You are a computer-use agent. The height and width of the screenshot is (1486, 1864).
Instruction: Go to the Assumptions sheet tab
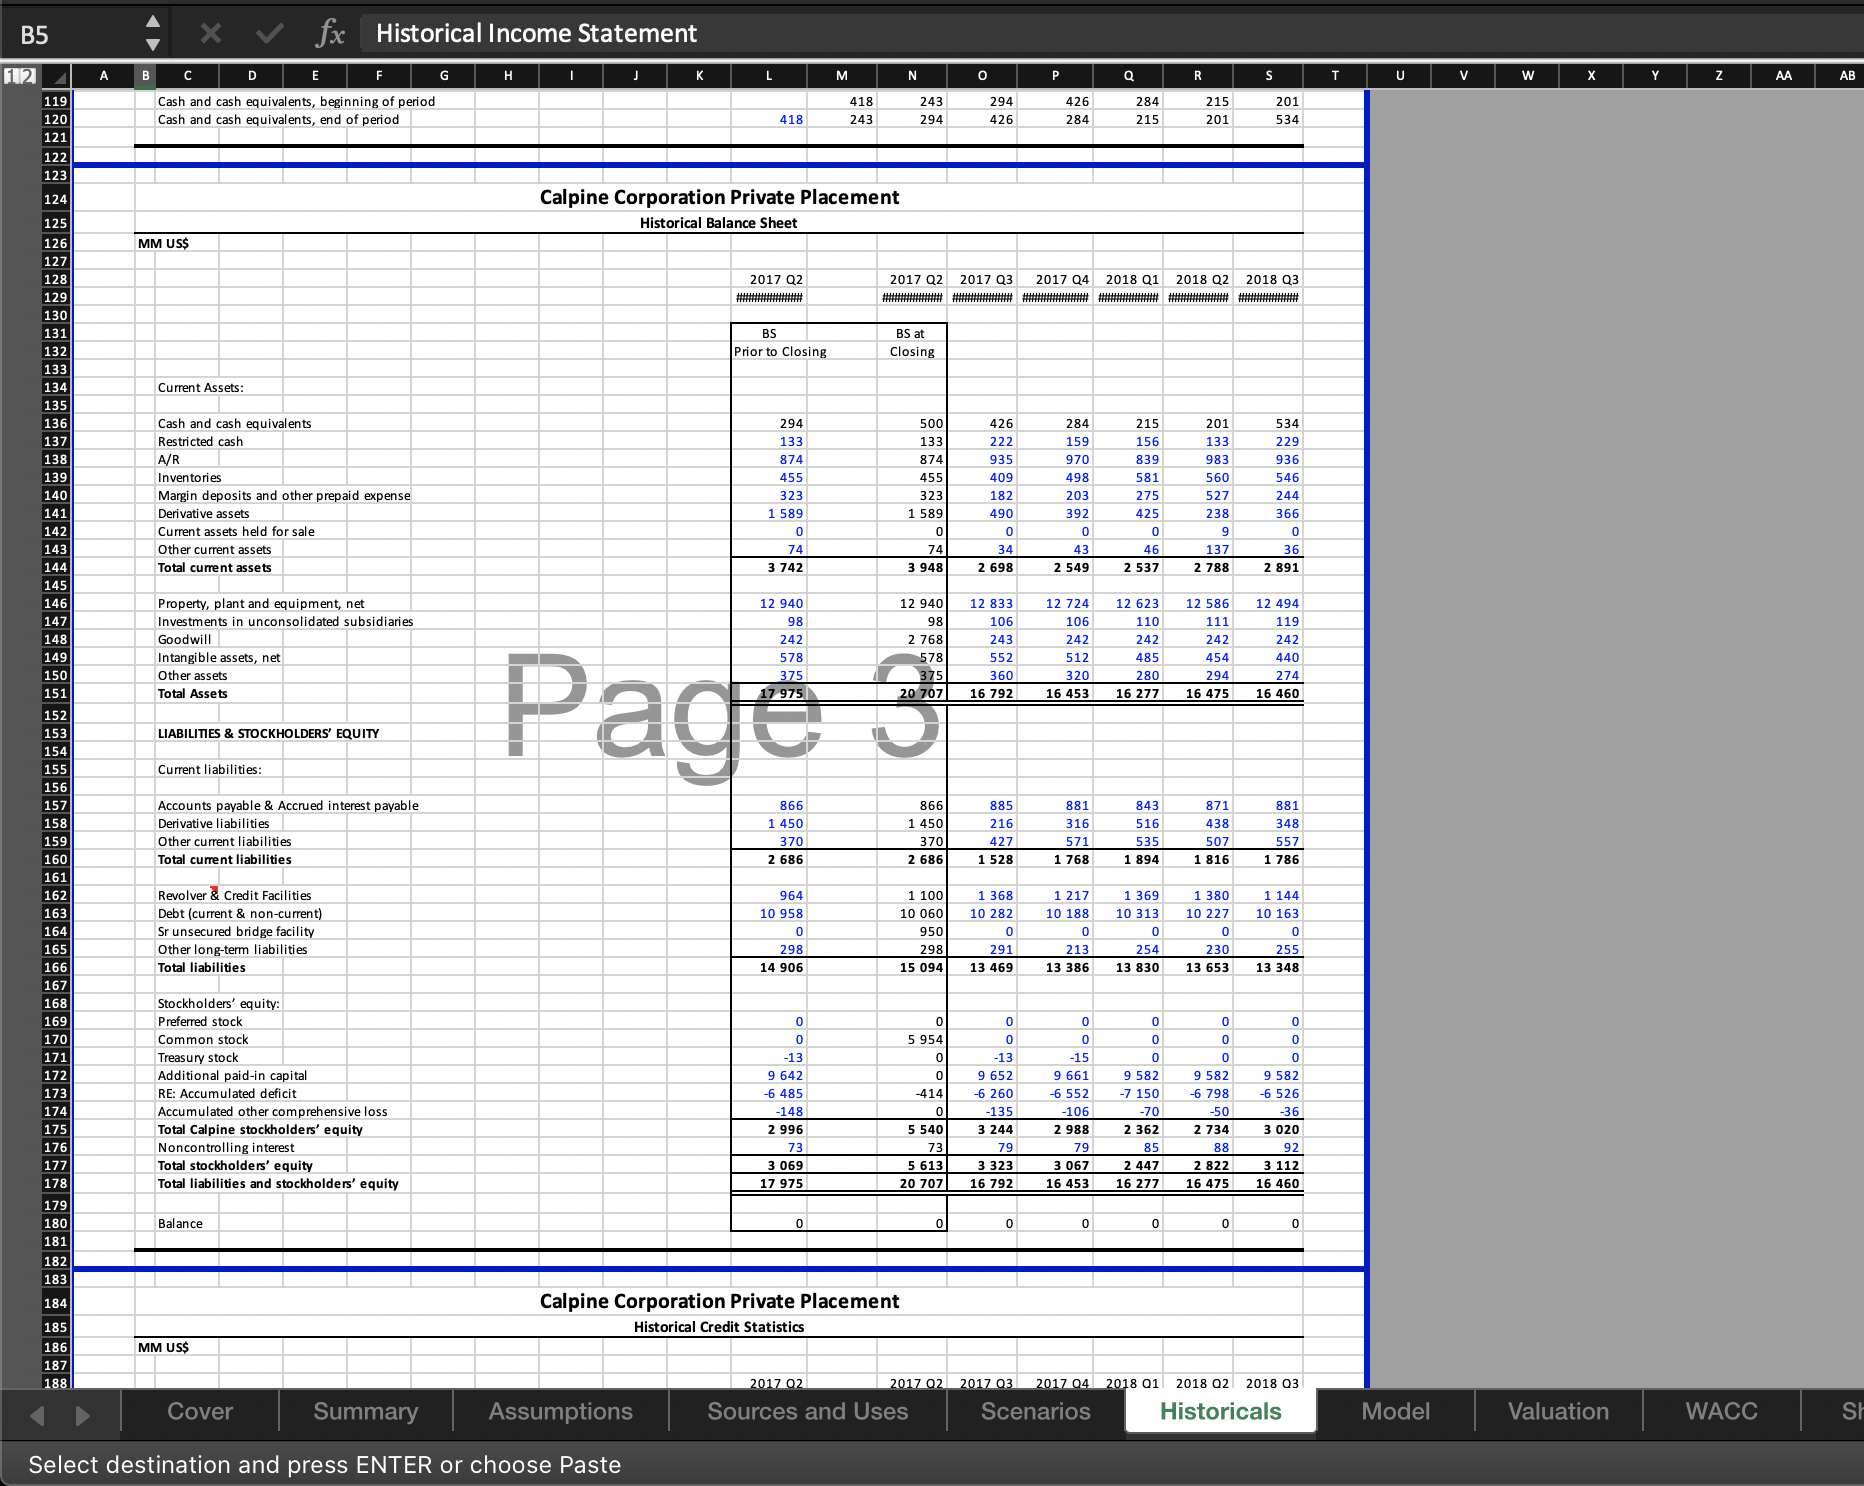(561, 1411)
